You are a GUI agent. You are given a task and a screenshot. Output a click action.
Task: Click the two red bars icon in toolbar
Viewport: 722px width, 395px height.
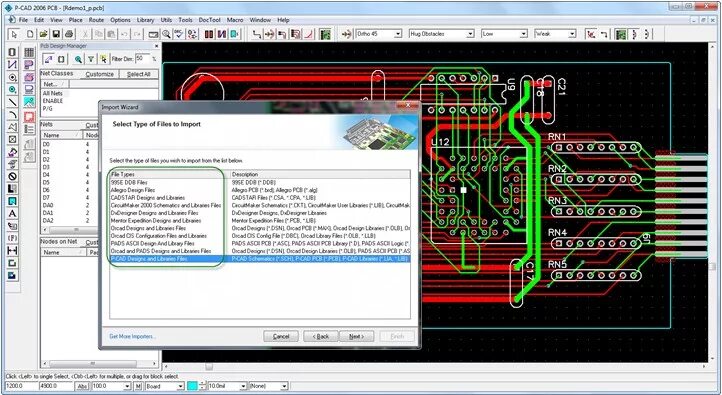(x=209, y=34)
